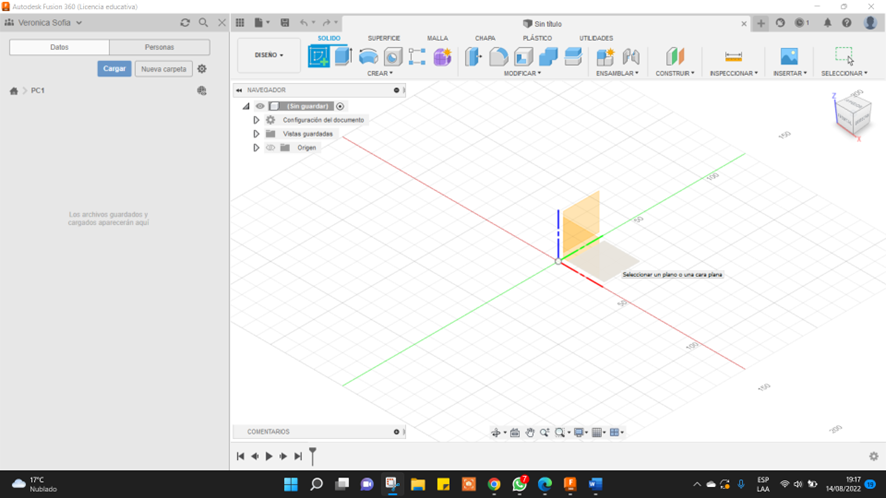Select the Shell tool
This screenshot has width=886, height=498.
pos(523,57)
